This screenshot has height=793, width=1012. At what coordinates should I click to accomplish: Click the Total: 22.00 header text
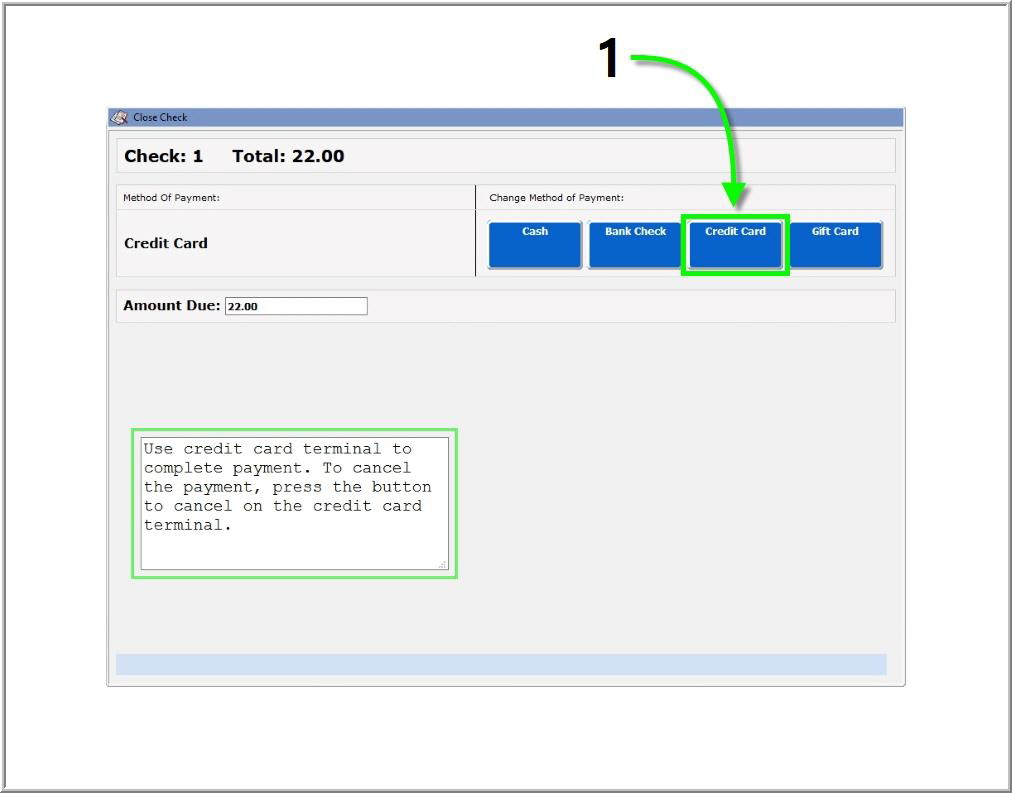tap(288, 156)
